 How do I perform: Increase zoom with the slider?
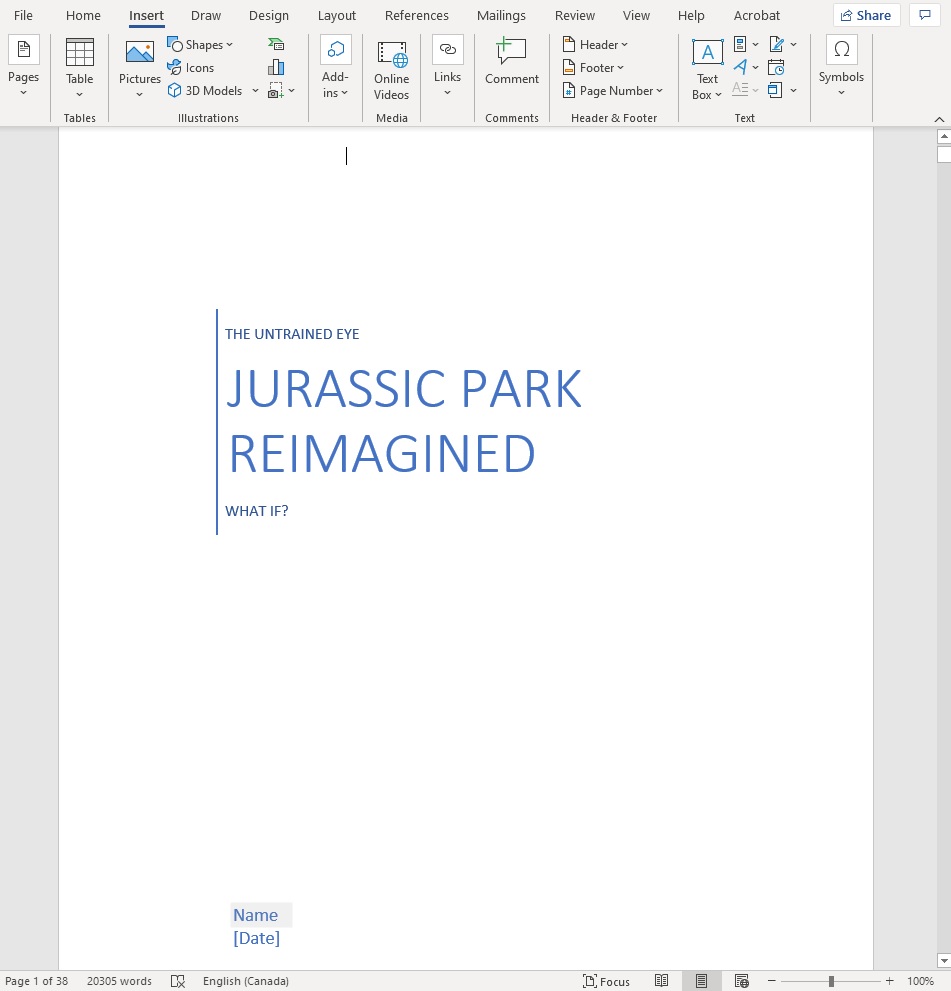(888, 981)
